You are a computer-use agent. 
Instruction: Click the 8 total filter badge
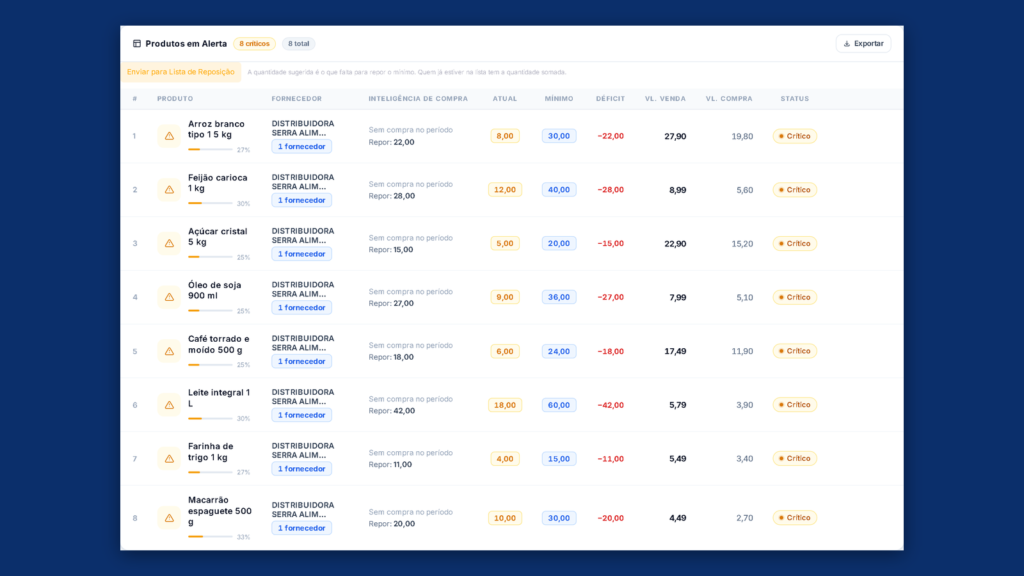[298, 44]
